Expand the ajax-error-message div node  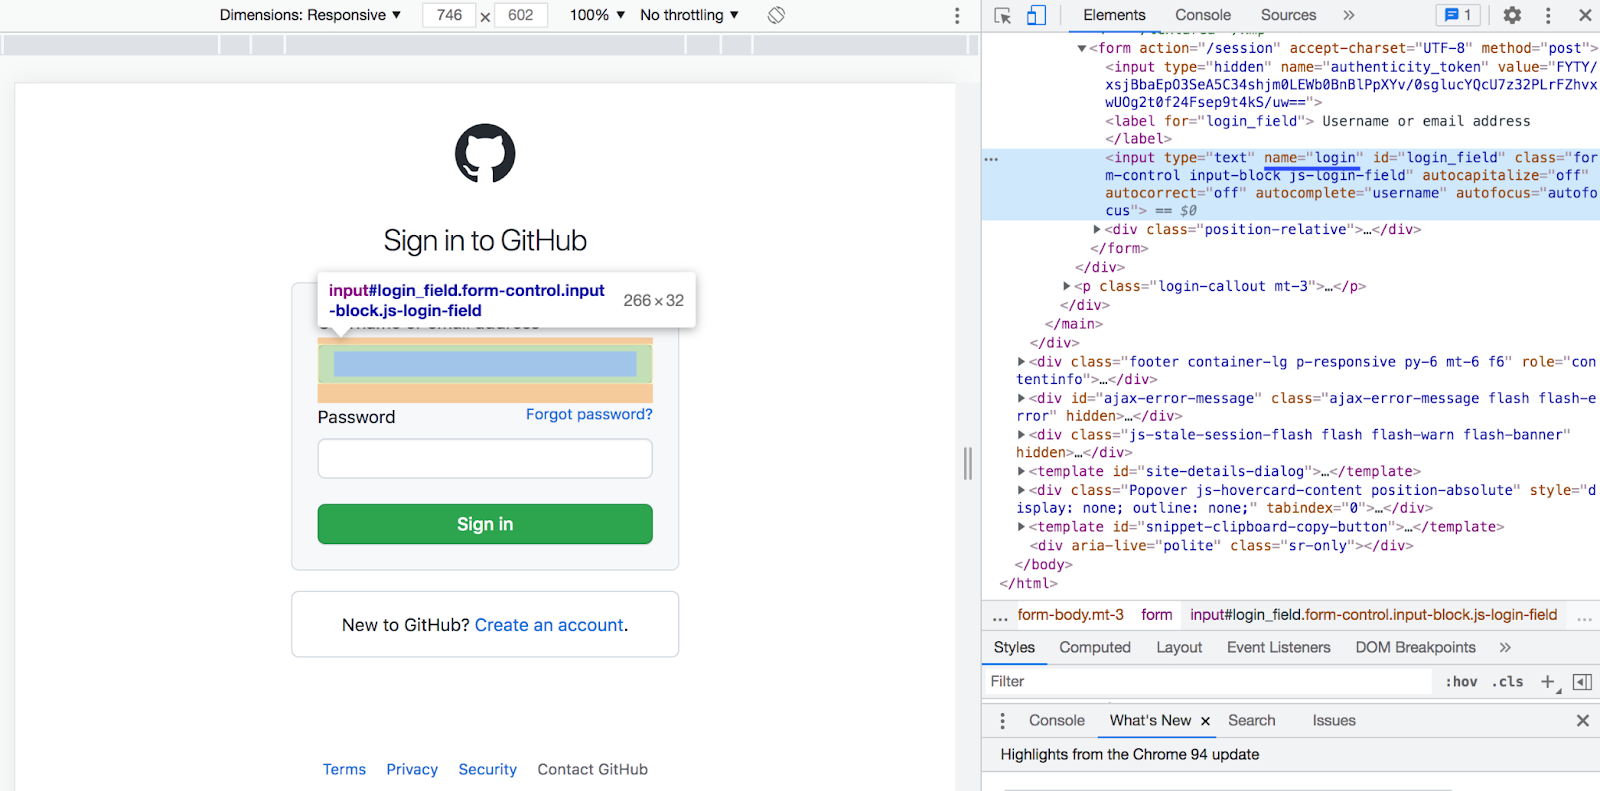tap(1021, 398)
